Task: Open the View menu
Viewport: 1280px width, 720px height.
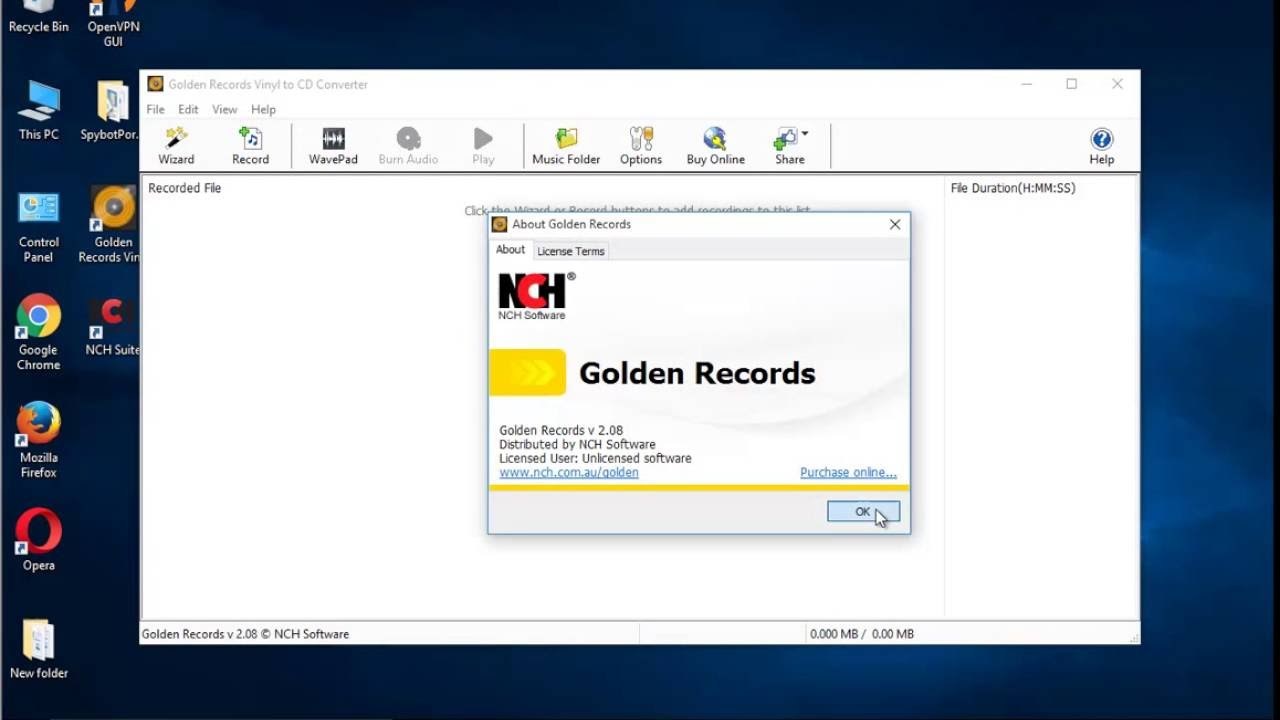Action: point(224,109)
